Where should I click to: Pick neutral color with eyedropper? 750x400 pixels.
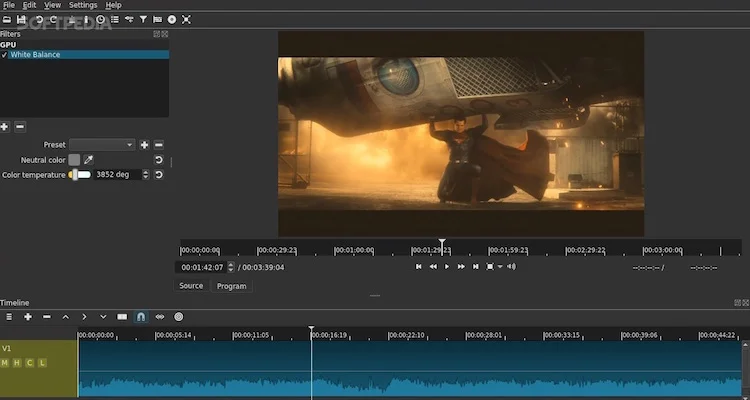point(88,160)
